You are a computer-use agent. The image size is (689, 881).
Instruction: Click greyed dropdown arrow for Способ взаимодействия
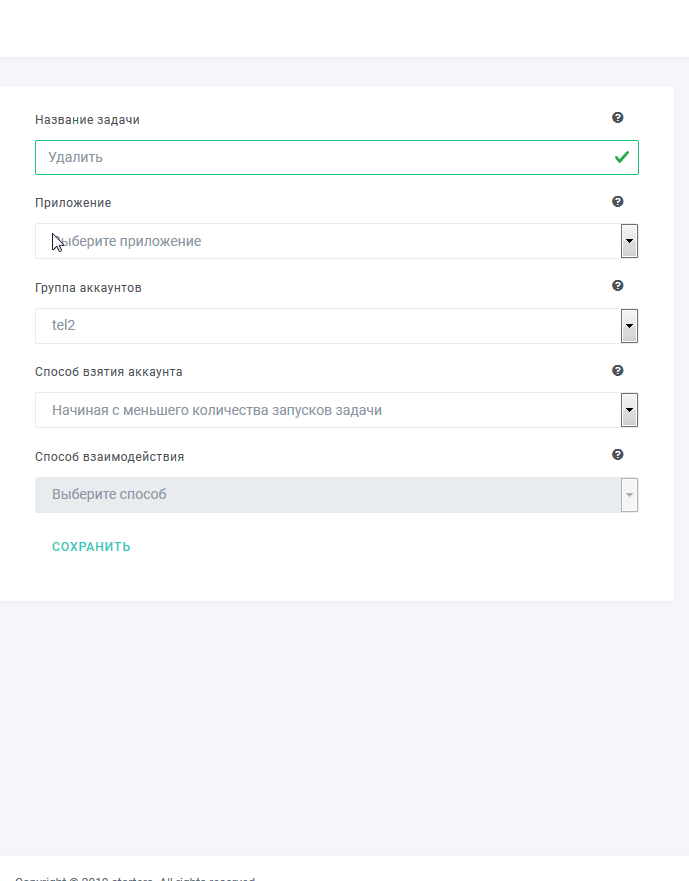tap(629, 495)
